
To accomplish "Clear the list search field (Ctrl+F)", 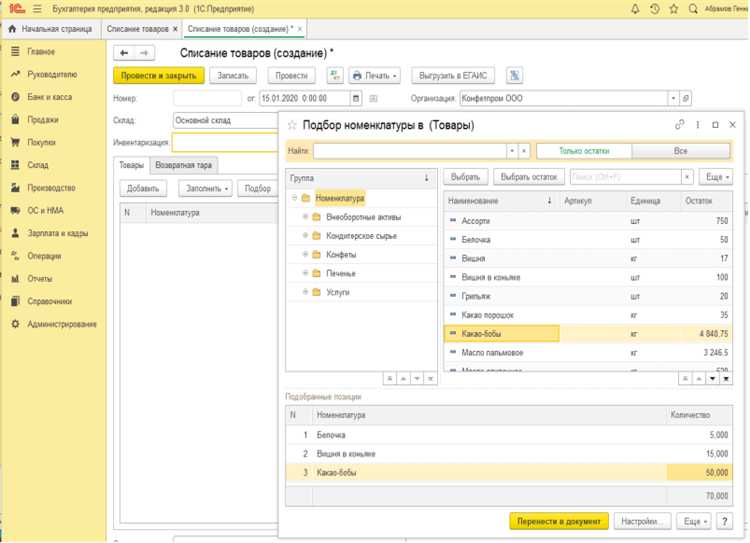I will pos(687,177).
